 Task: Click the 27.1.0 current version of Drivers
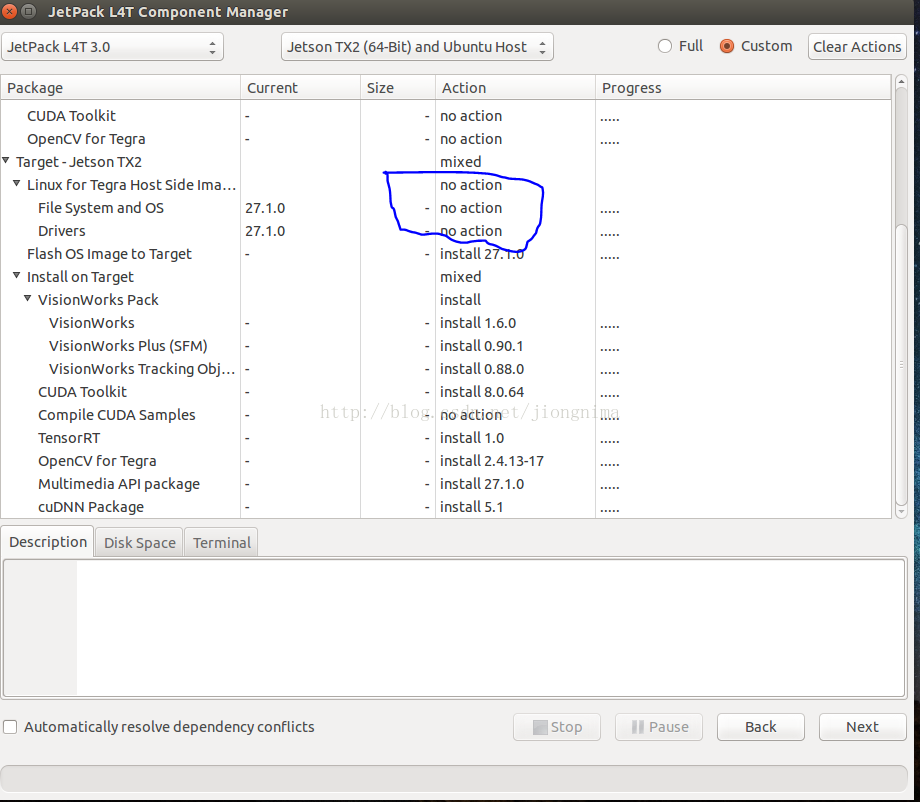tap(265, 231)
